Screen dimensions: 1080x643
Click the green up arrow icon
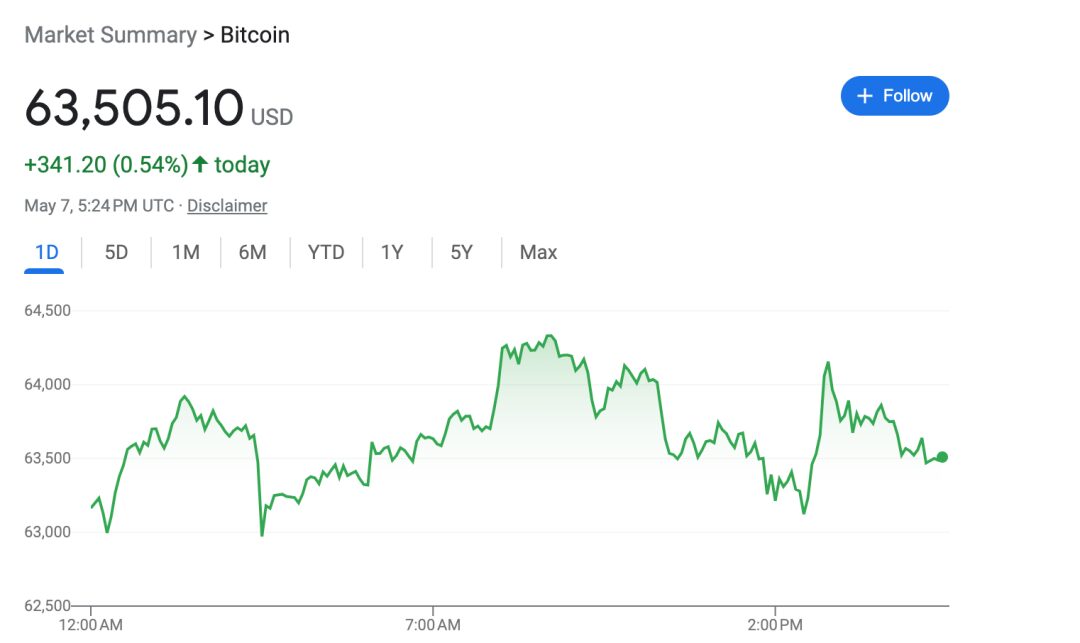pos(200,164)
